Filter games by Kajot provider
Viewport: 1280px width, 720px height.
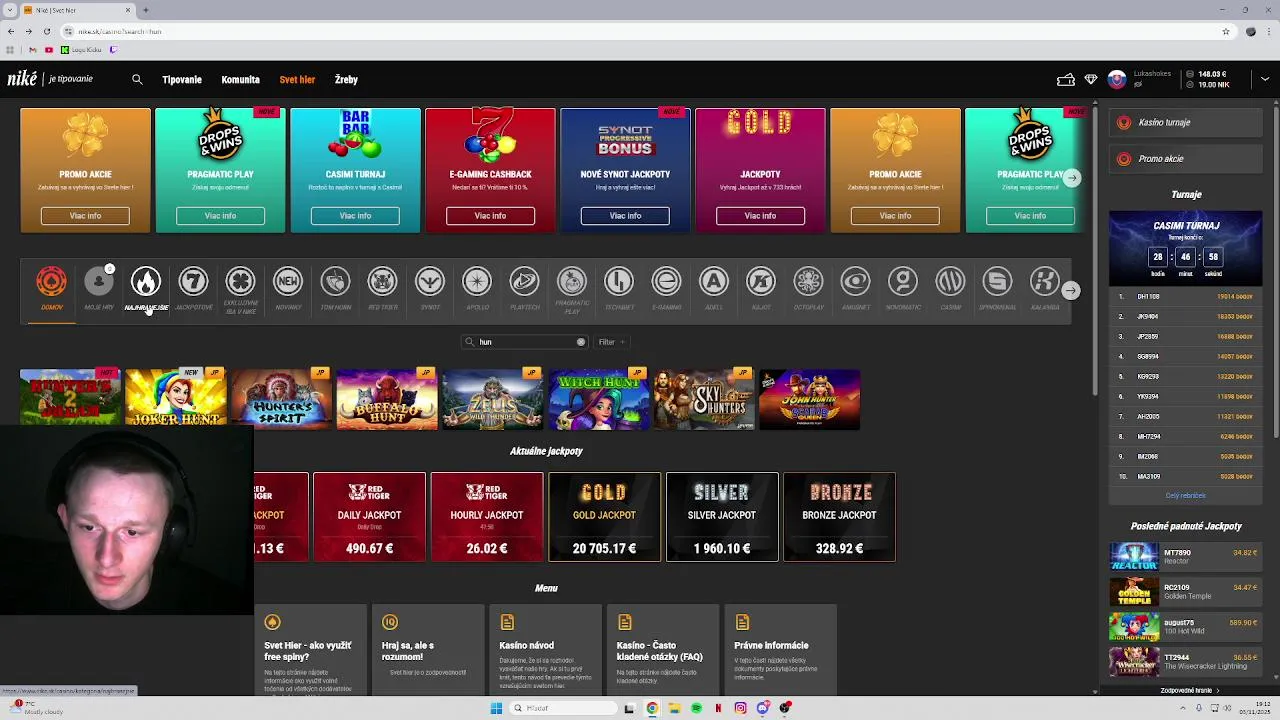[x=761, y=289]
